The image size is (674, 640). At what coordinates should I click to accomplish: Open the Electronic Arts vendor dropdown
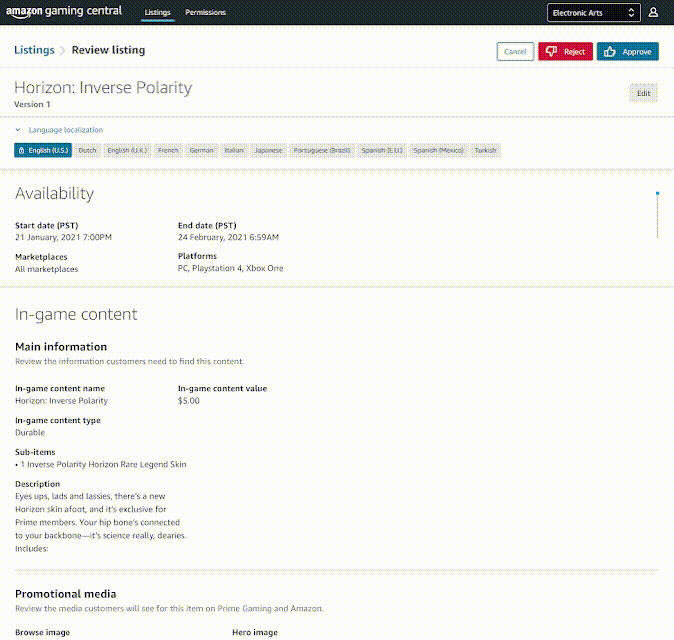tap(594, 13)
